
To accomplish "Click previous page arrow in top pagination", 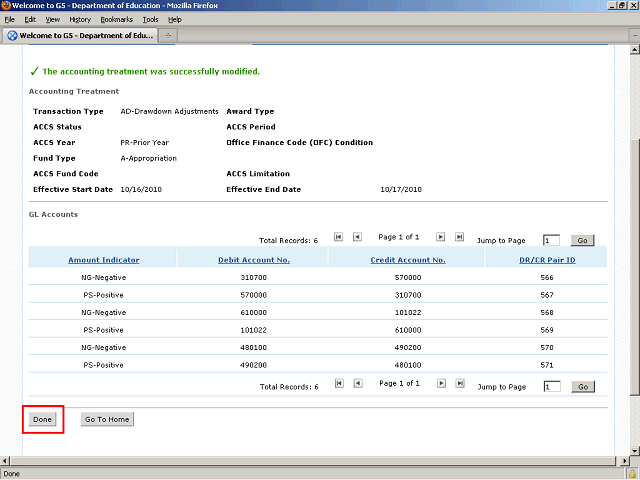I will tap(357, 237).
